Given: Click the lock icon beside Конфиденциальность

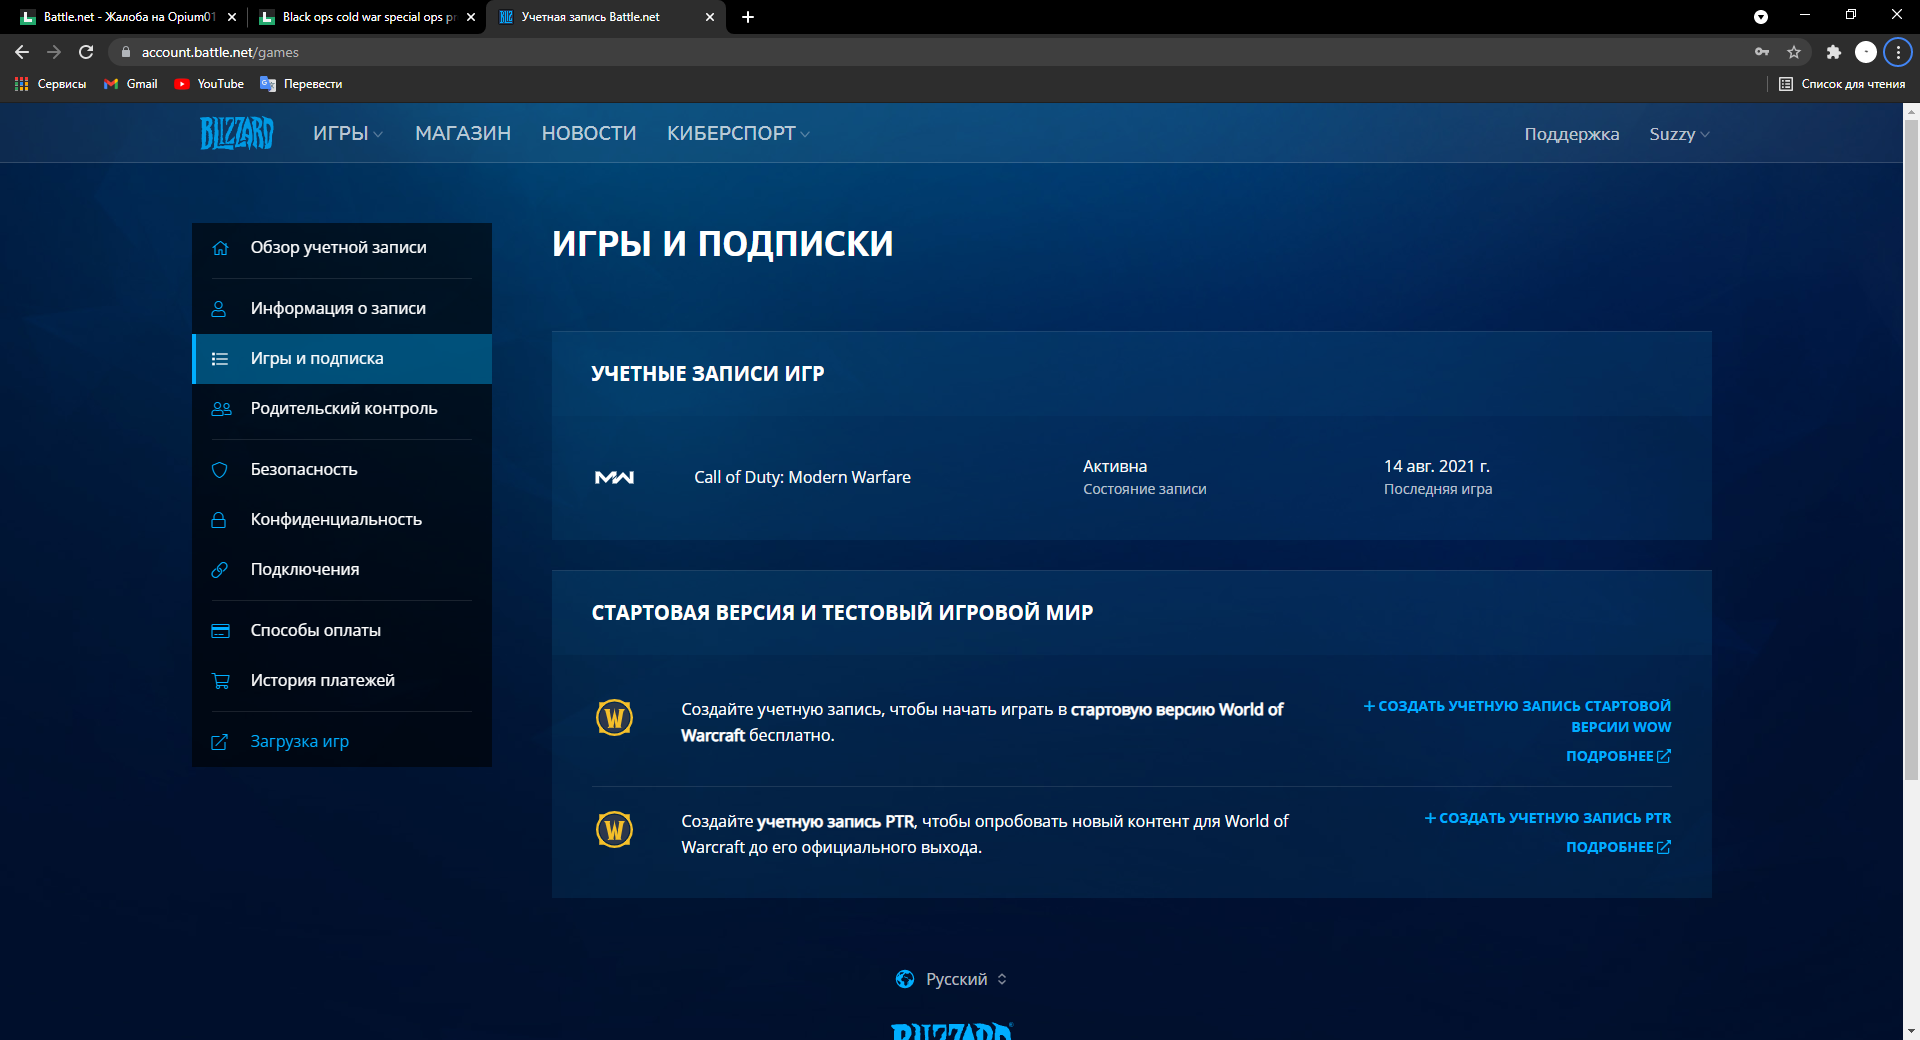Looking at the screenshot, I should point(219,520).
